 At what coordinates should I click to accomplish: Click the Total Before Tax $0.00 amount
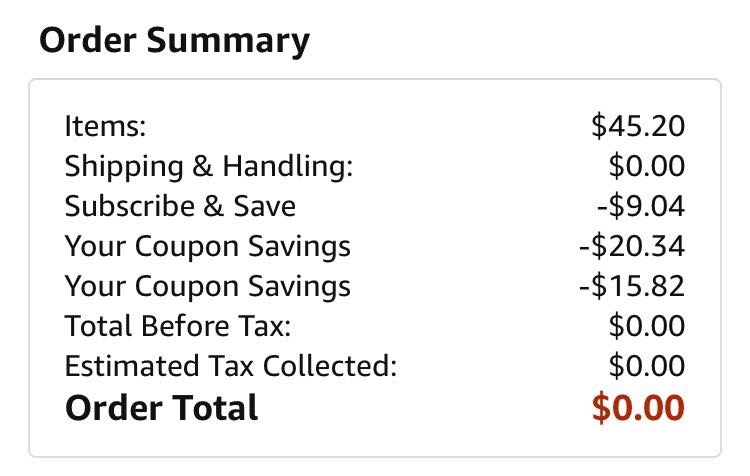coord(647,326)
